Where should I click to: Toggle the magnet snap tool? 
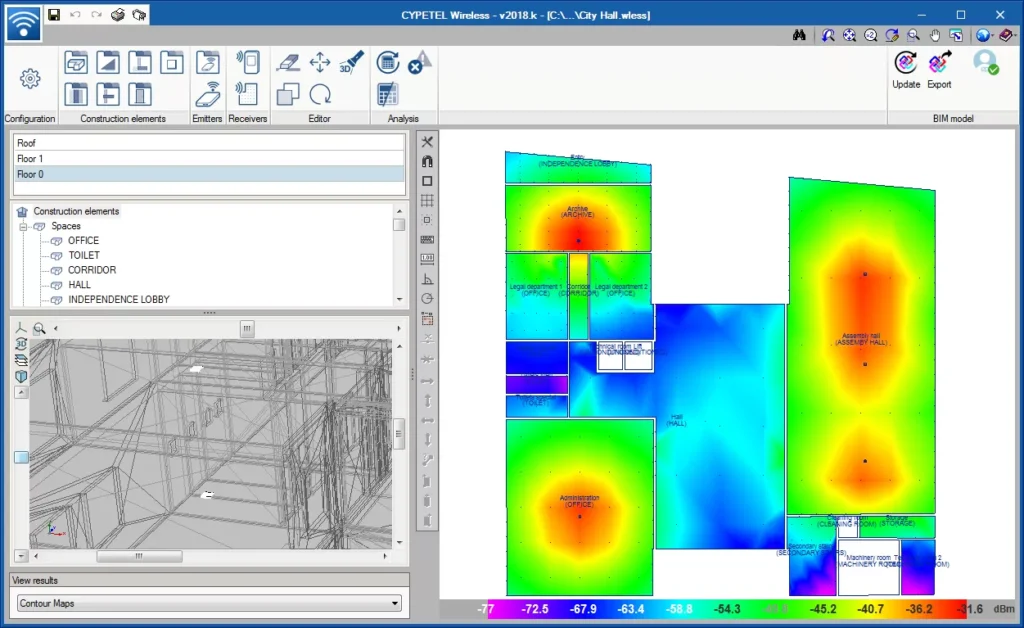tap(427, 161)
